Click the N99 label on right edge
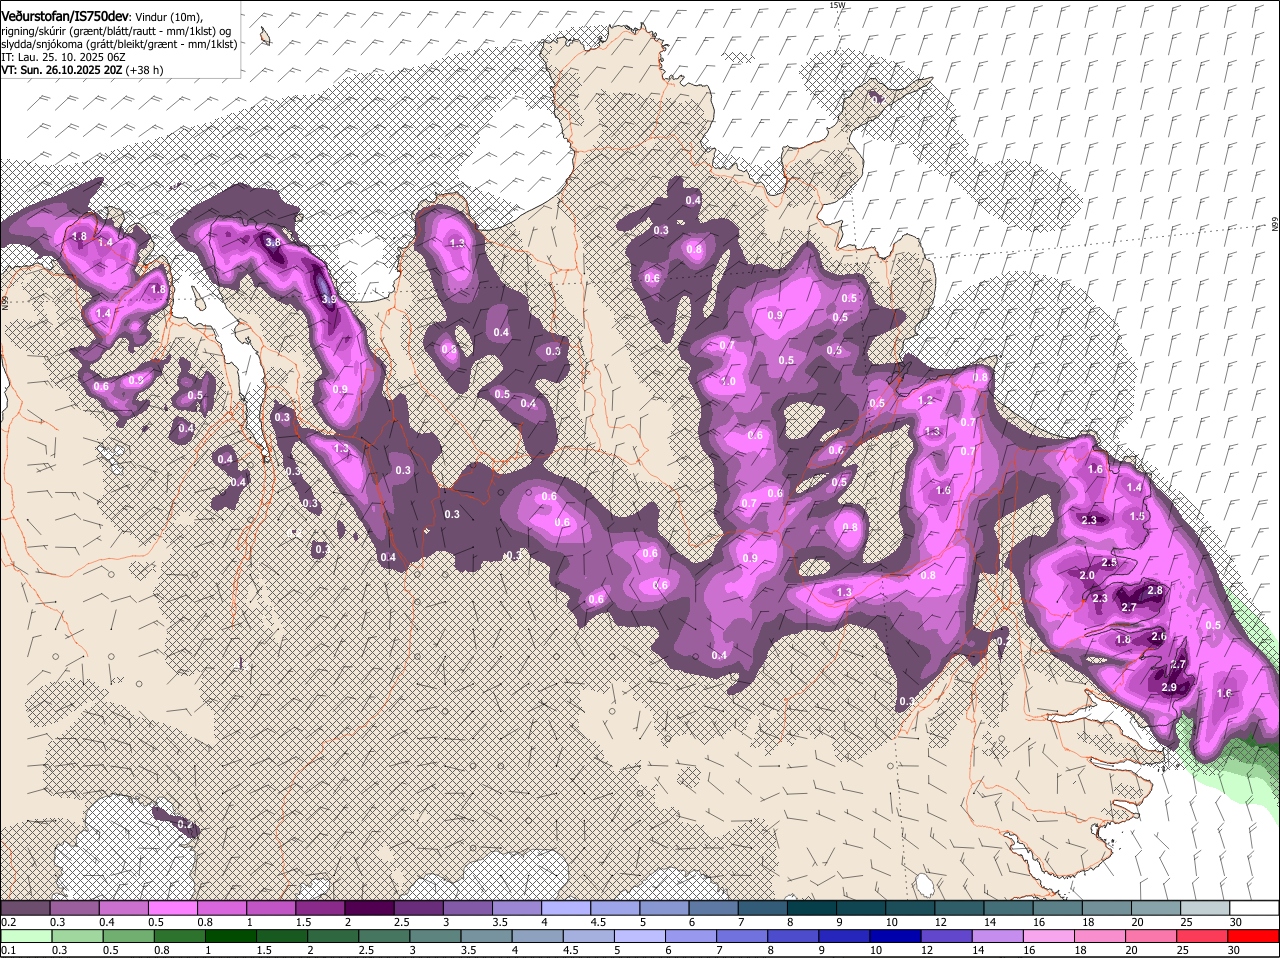1280x958 pixels. pyautogui.click(x=1275, y=225)
